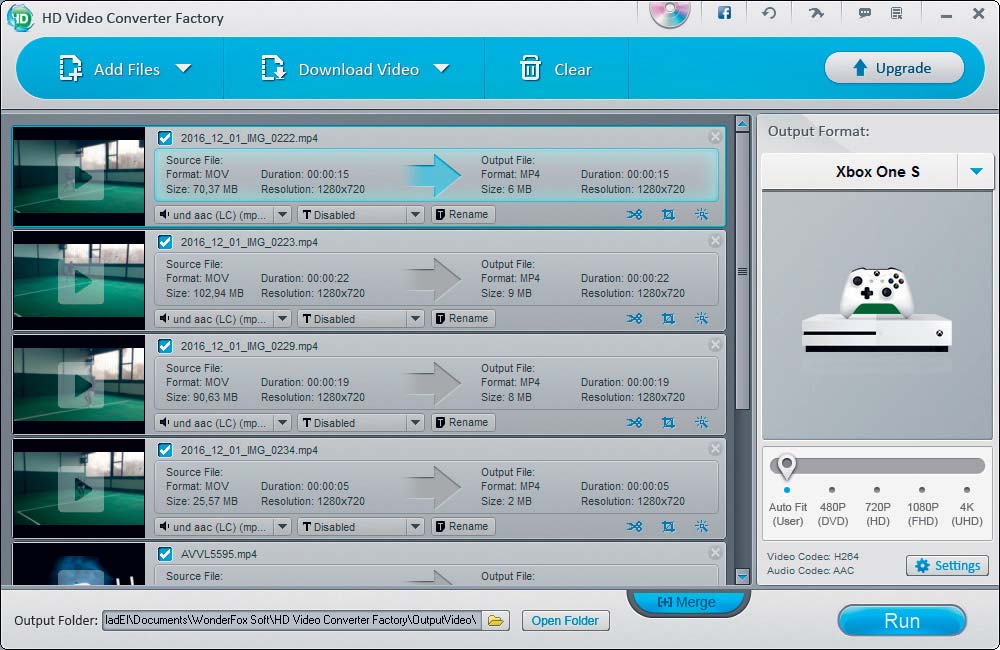
Task: Open audio track dropdown for 2016_12_01_IMG_0223.mp4
Action: point(283,318)
